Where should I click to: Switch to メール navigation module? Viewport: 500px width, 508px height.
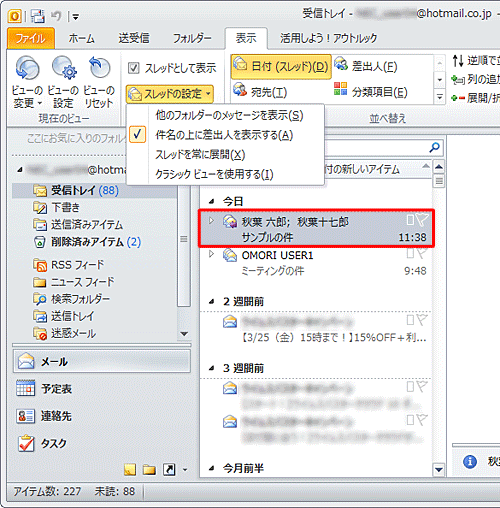(x=102, y=361)
